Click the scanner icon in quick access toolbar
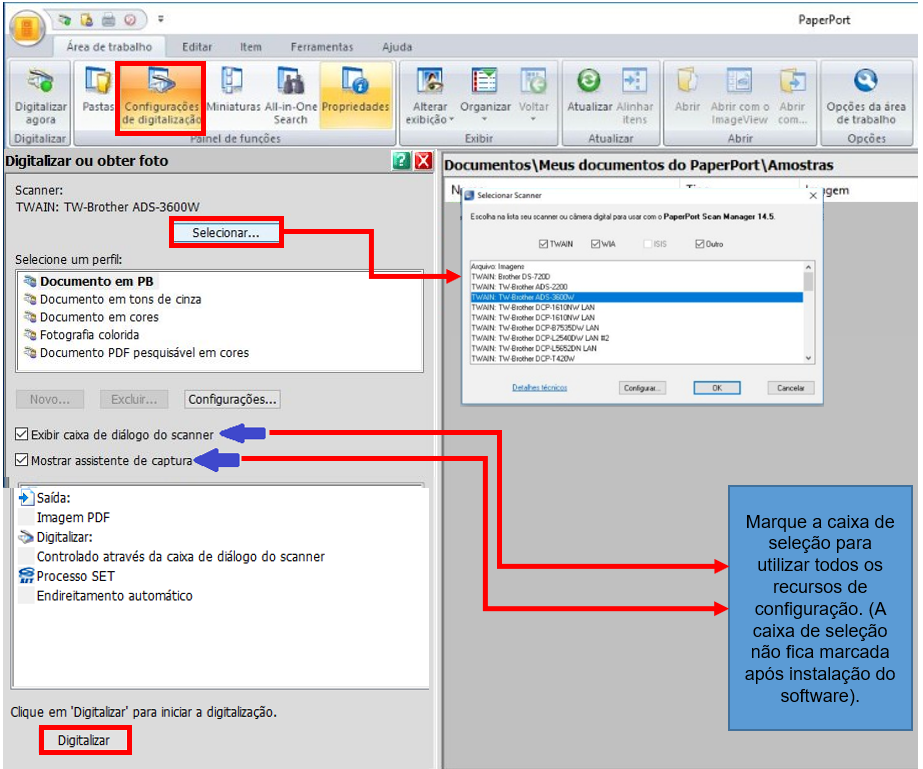The image size is (923, 769). [65, 20]
